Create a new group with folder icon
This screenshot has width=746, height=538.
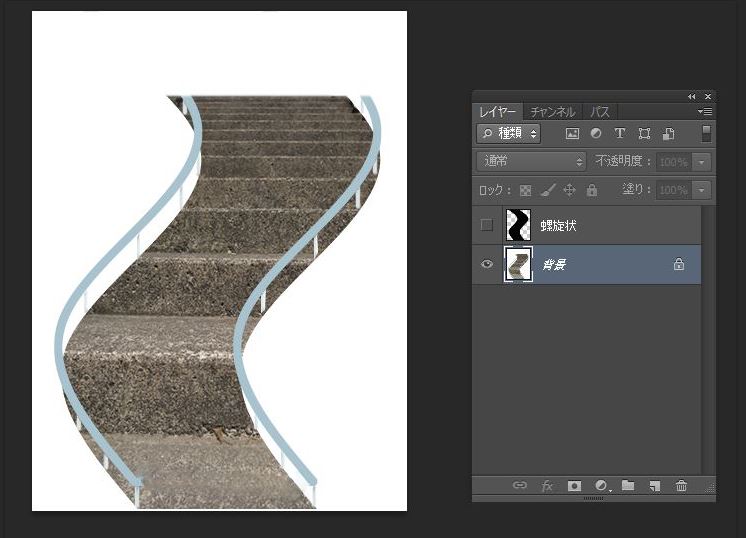tap(628, 486)
